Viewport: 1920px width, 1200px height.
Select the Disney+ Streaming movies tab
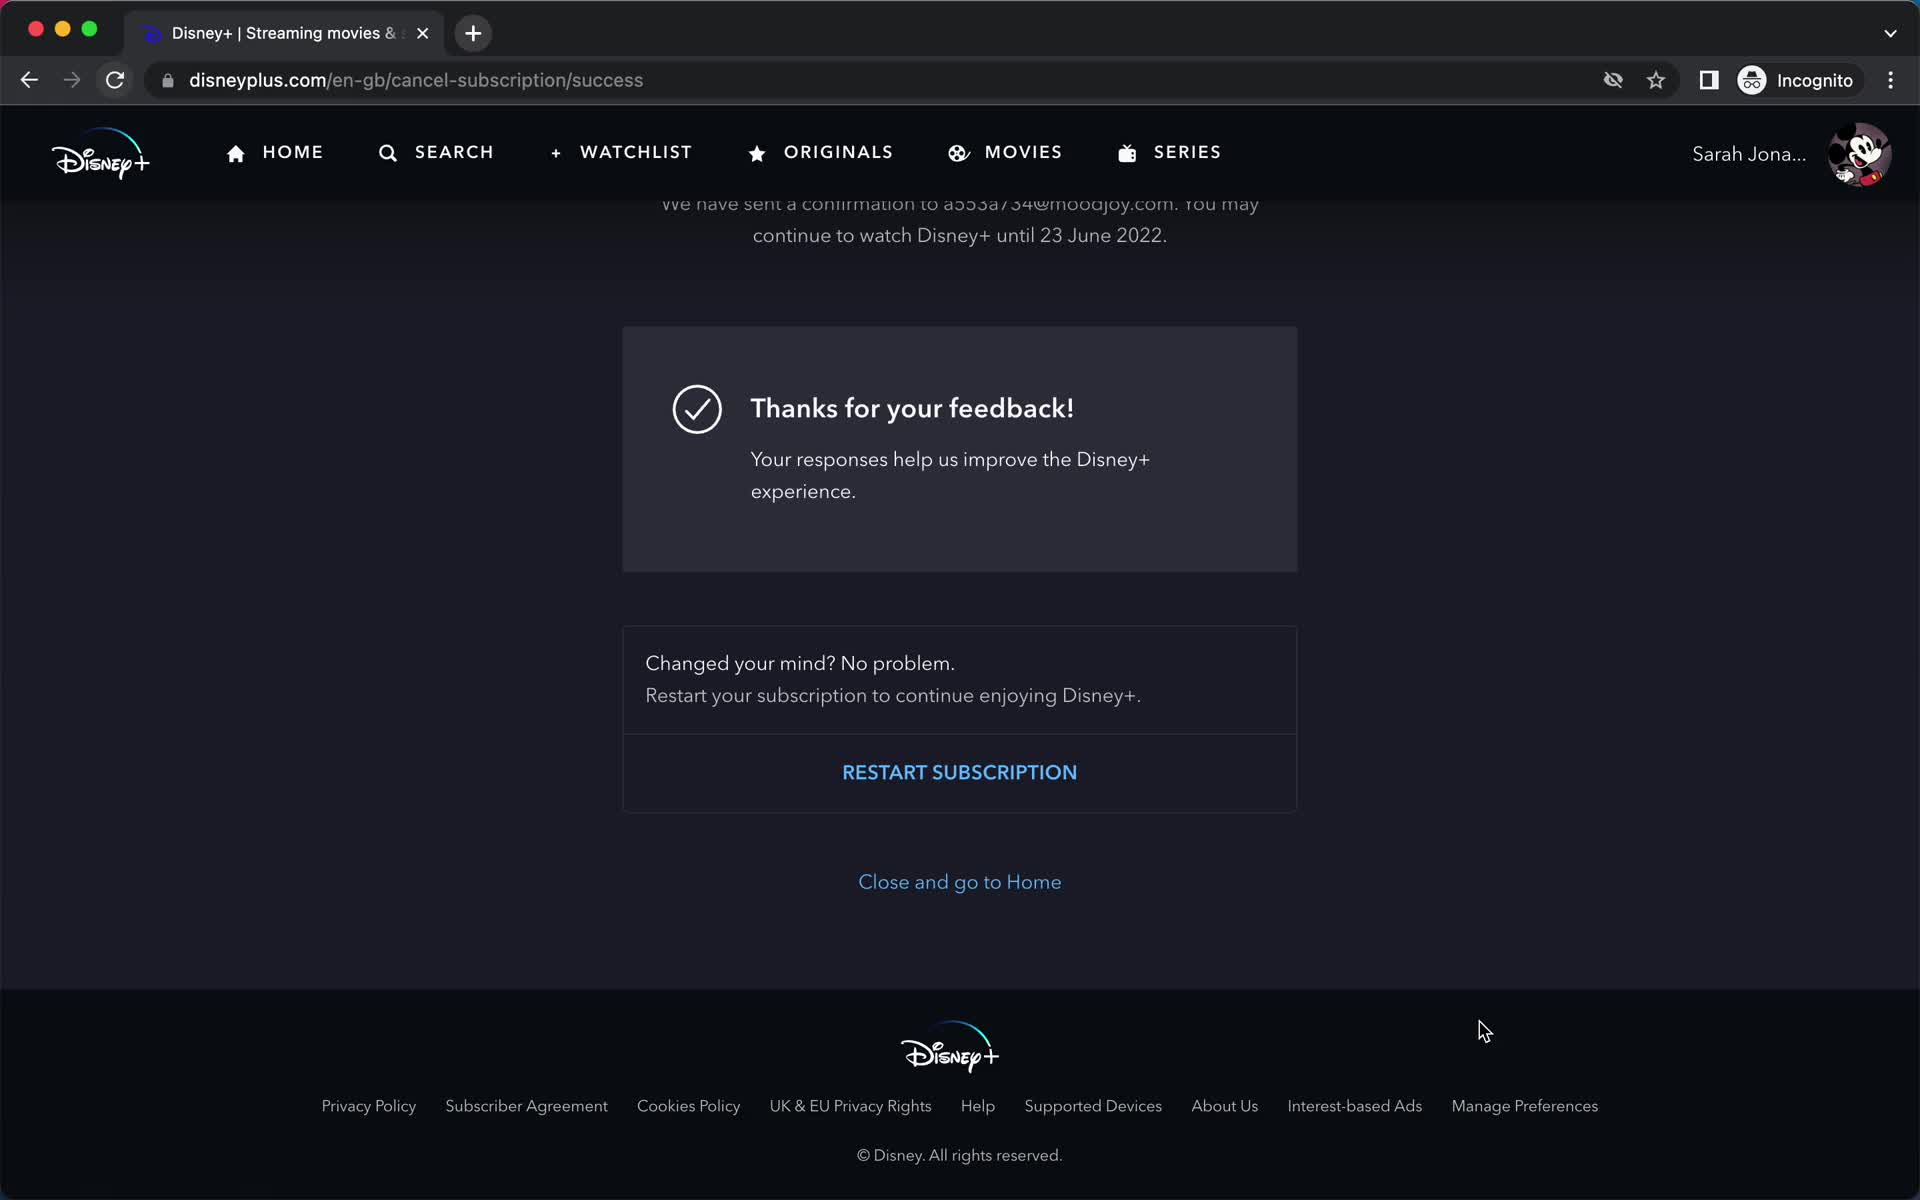coord(285,33)
